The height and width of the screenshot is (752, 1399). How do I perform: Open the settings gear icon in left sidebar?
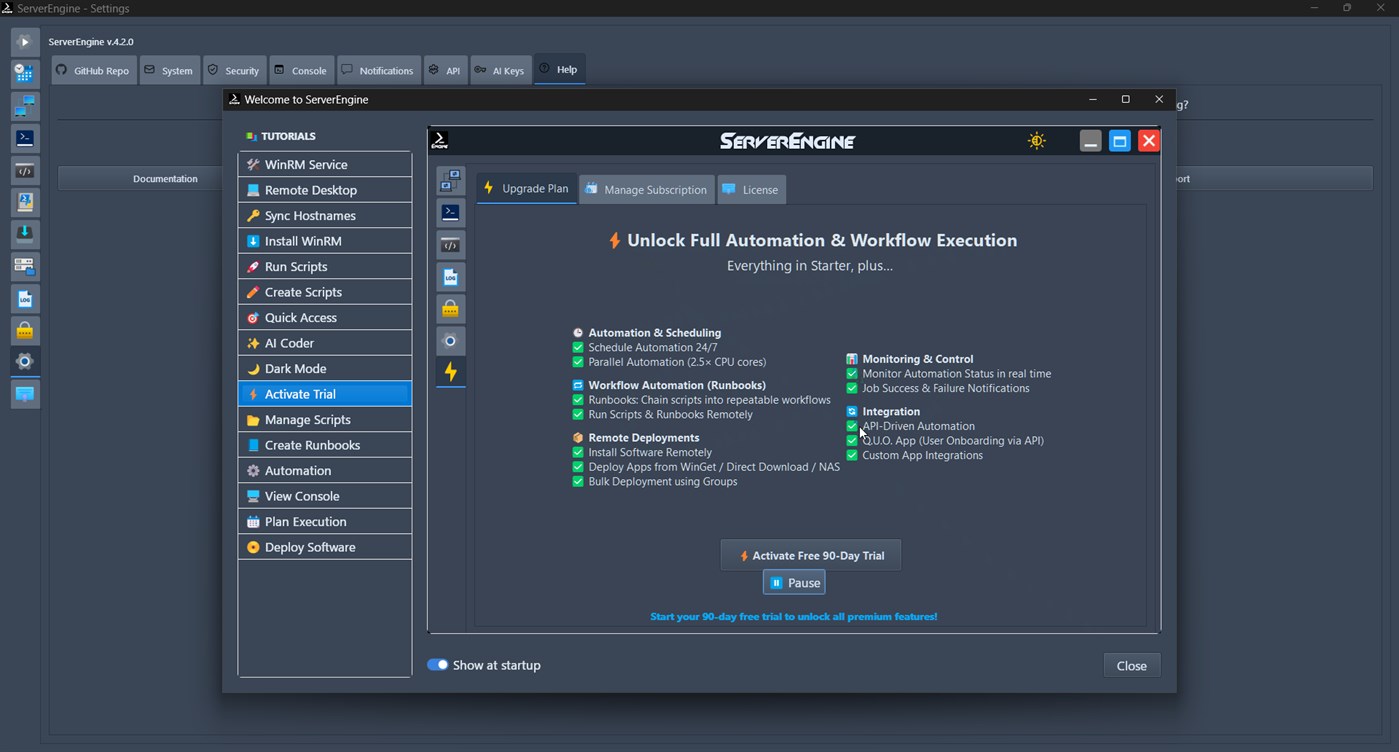pyautogui.click(x=24, y=361)
